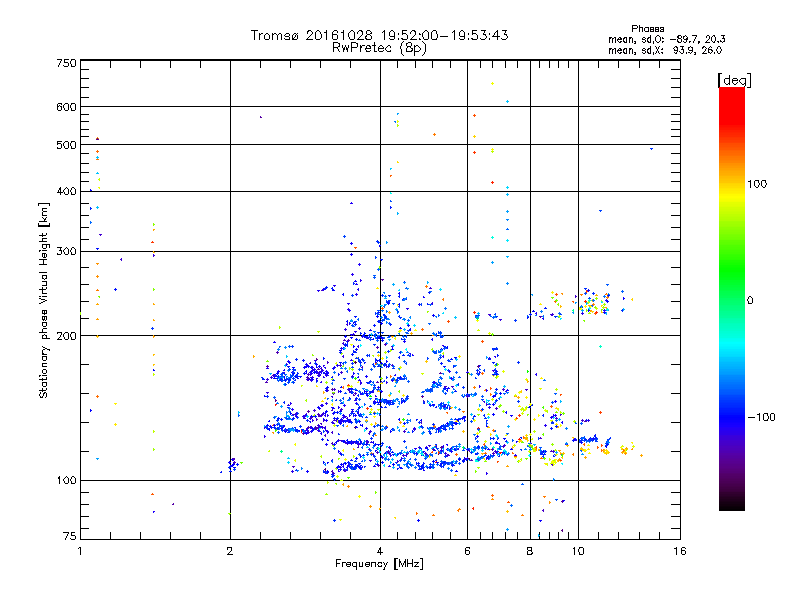Screen dimensions: 800x600
Task: Click the '2' MHz x-axis tick label
Action: pyautogui.click(x=230, y=551)
